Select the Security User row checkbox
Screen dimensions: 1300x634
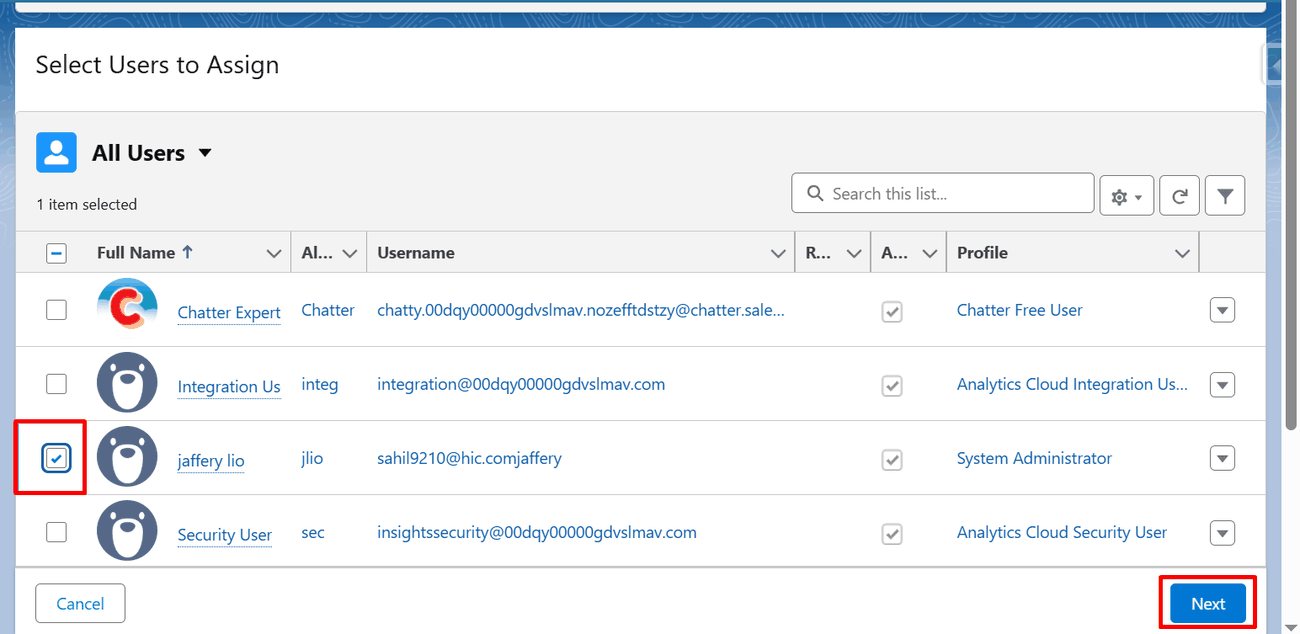click(x=57, y=532)
